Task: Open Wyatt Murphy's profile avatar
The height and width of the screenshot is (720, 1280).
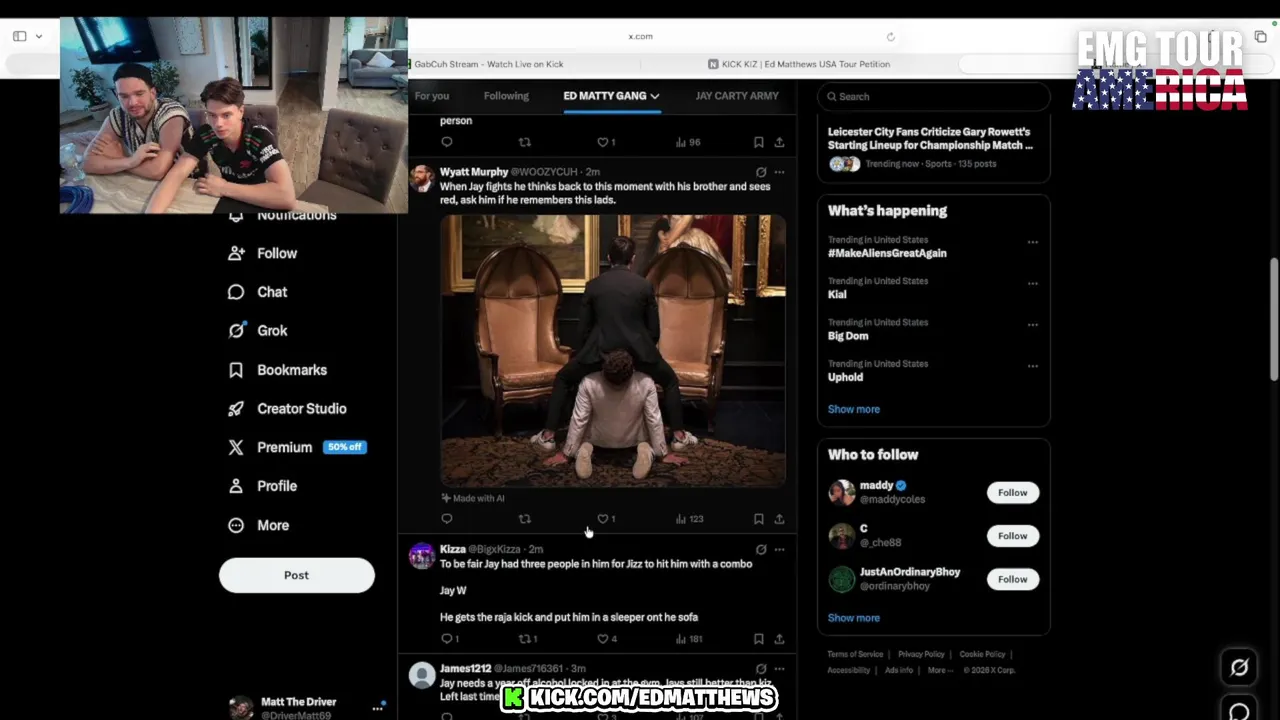Action: pyautogui.click(x=422, y=179)
